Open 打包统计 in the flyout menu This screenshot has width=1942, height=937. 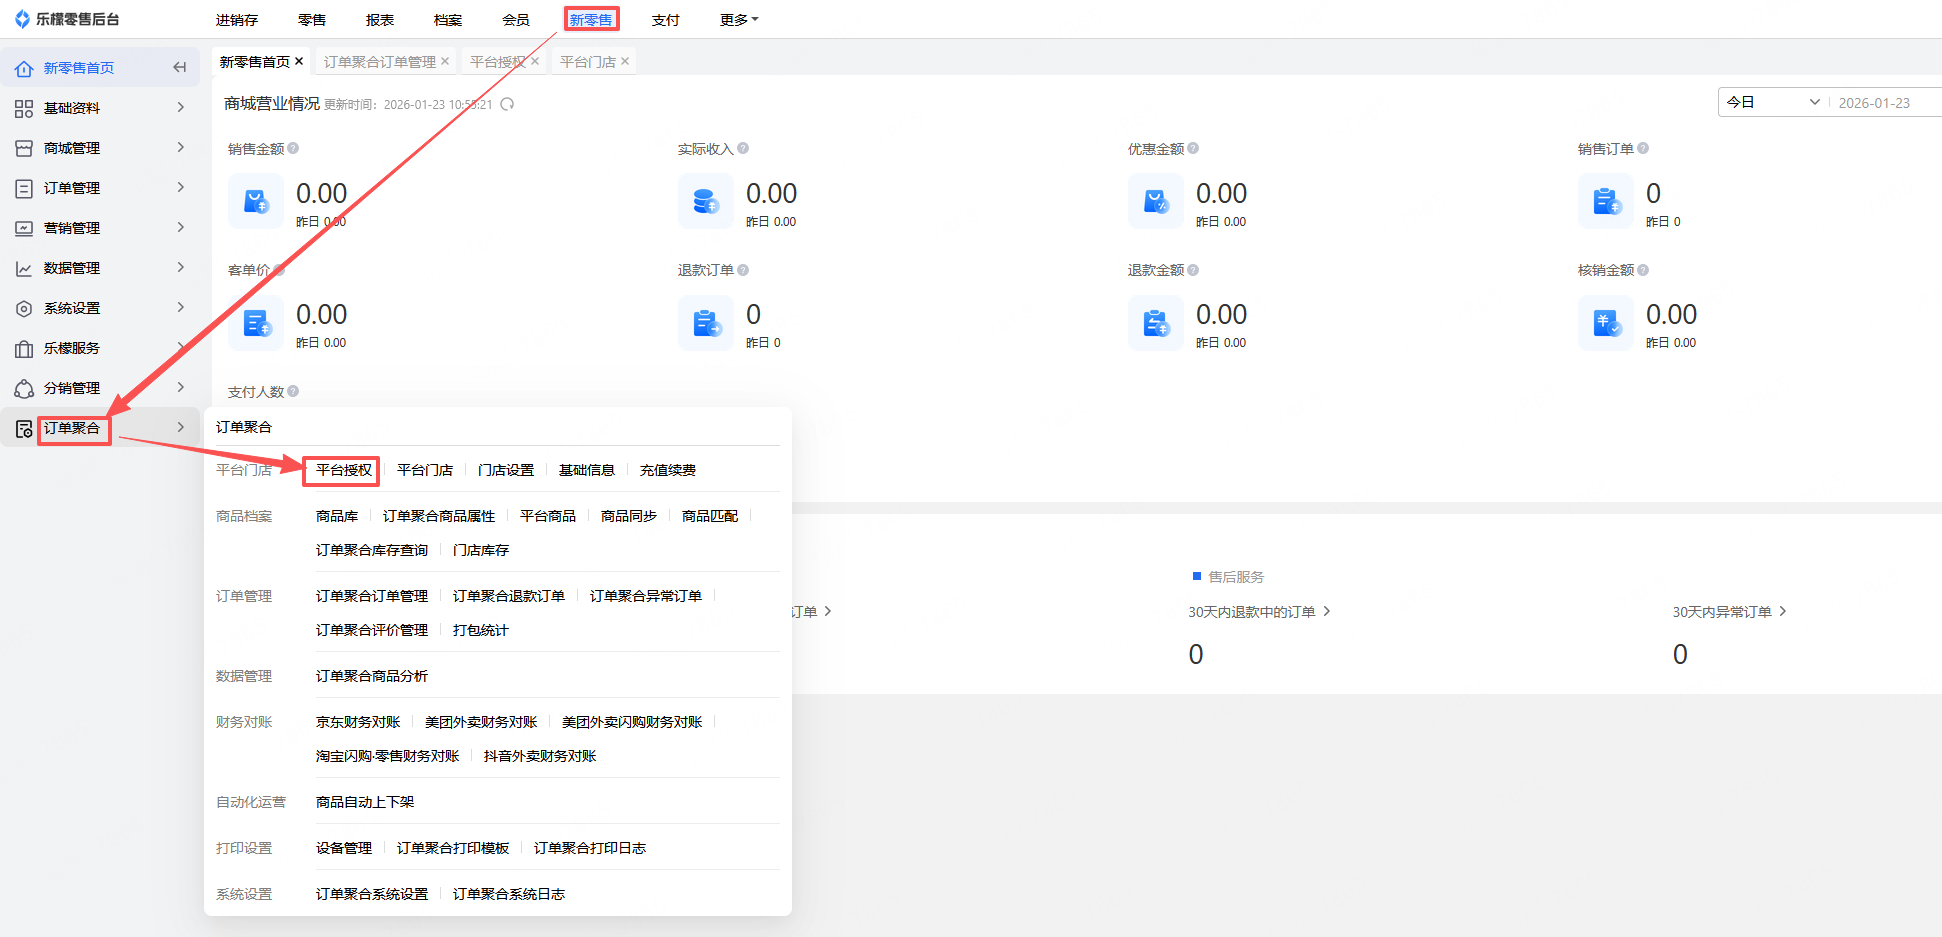[481, 630]
